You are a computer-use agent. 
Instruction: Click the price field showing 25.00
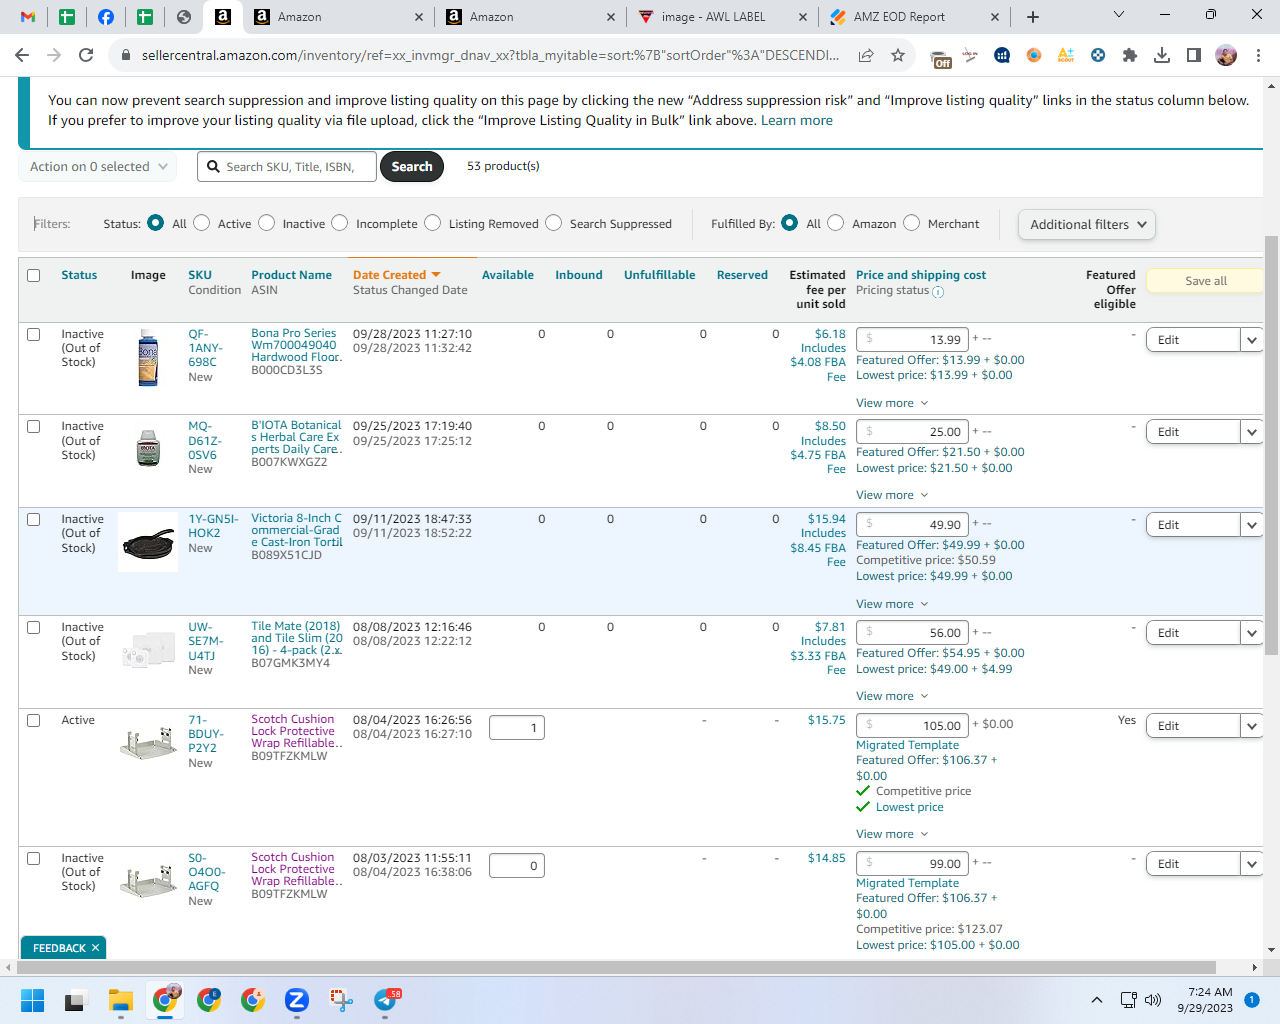913,432
